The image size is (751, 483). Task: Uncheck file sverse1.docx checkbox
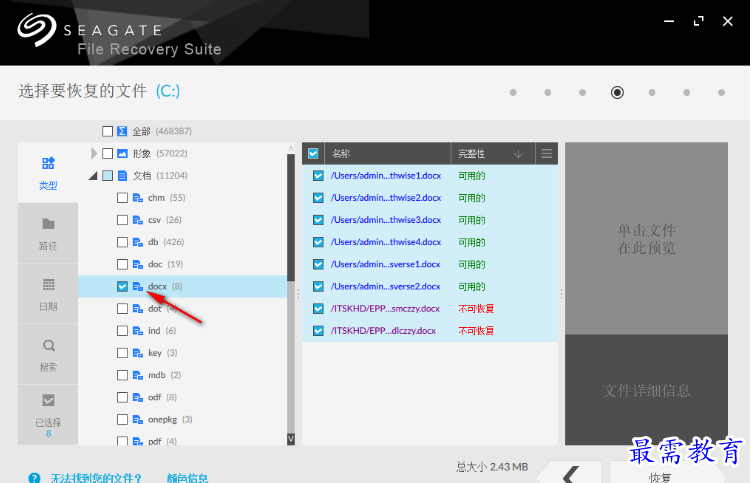coord(318,264)
